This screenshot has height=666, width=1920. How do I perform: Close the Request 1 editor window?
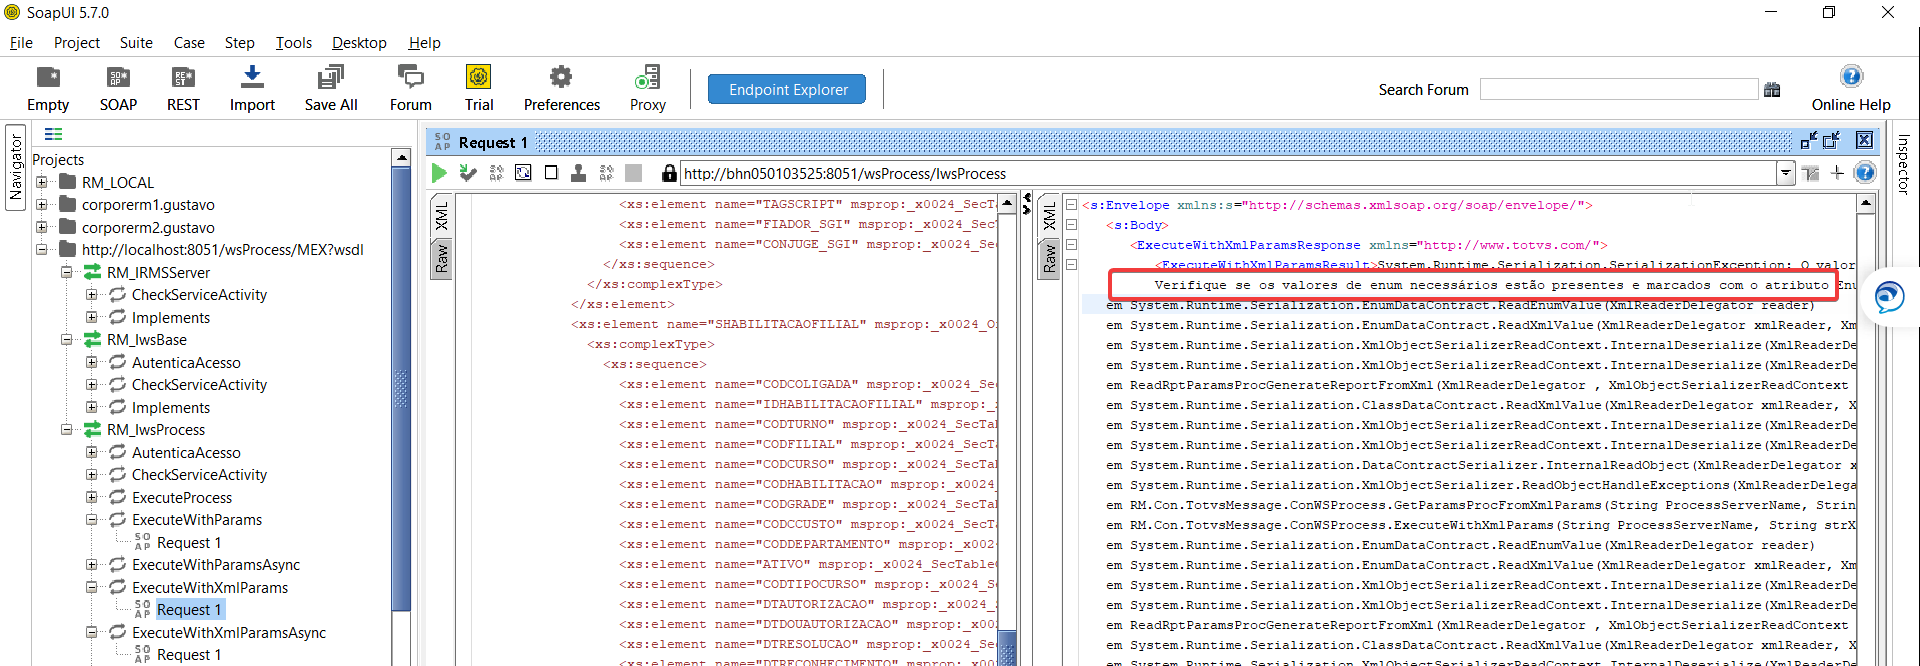[x=1864, y=141]
